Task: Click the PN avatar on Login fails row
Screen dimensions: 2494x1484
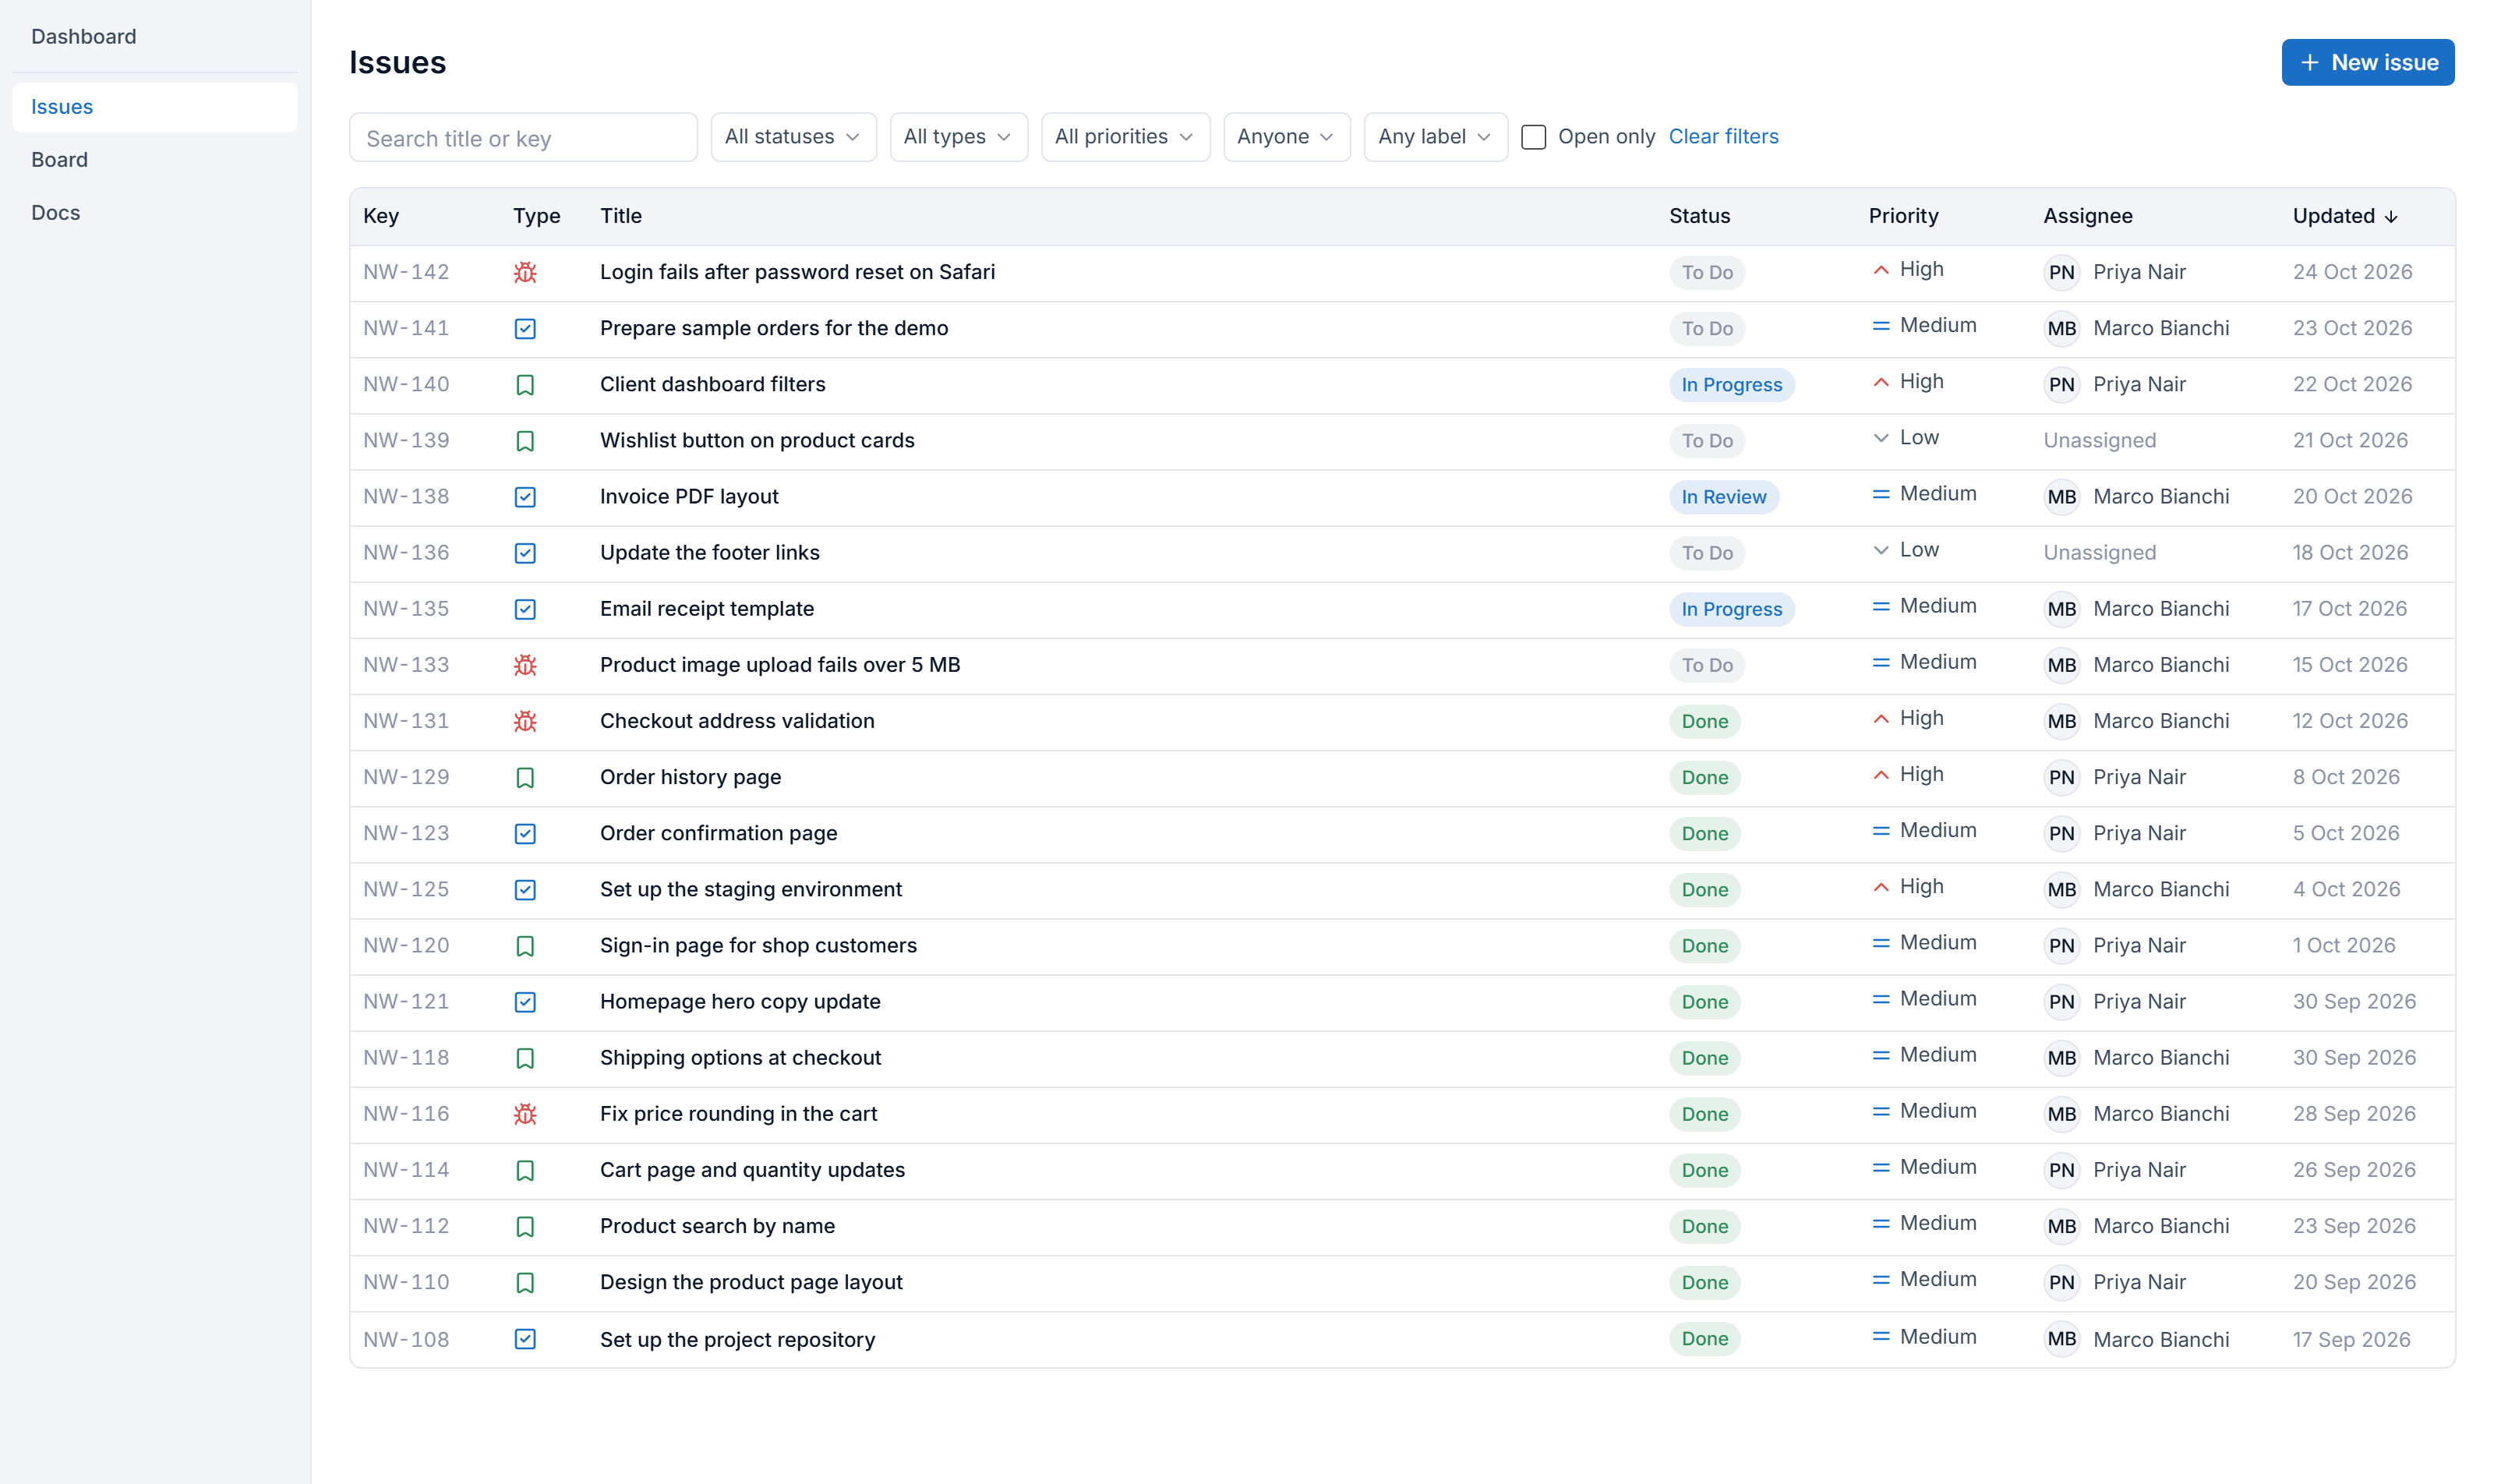Action: [x=2061, y=272]
